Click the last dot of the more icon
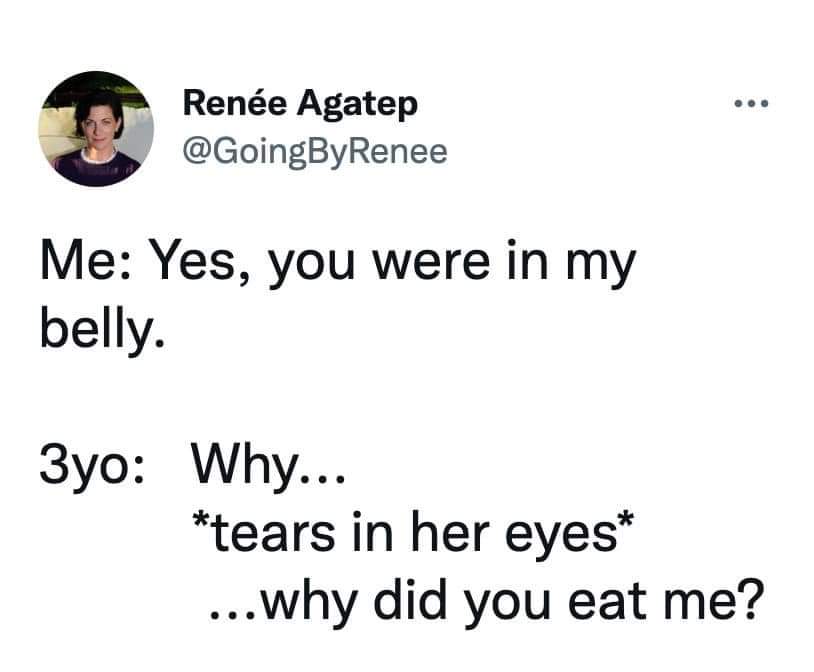The height and width of the screenshot is (672, 814). click(766, 104)
